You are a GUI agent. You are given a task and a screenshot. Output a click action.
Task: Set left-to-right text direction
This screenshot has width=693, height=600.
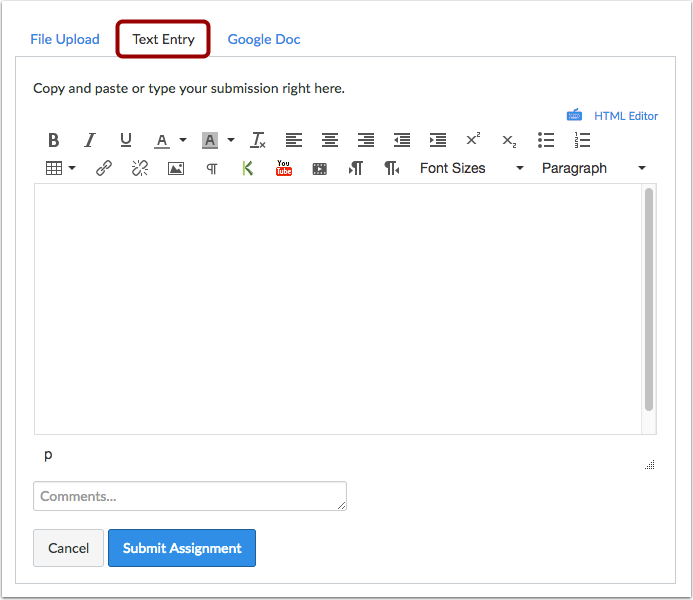click(356, 168)
